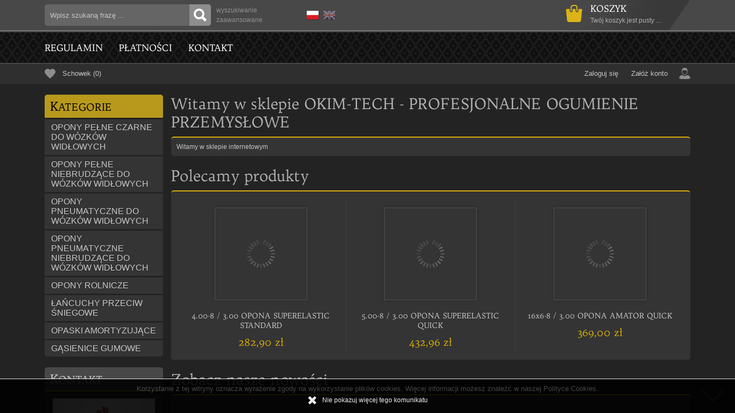Viewport: 735px width, 413px height.
Task: Click the user profile icon
Action: 684,73
